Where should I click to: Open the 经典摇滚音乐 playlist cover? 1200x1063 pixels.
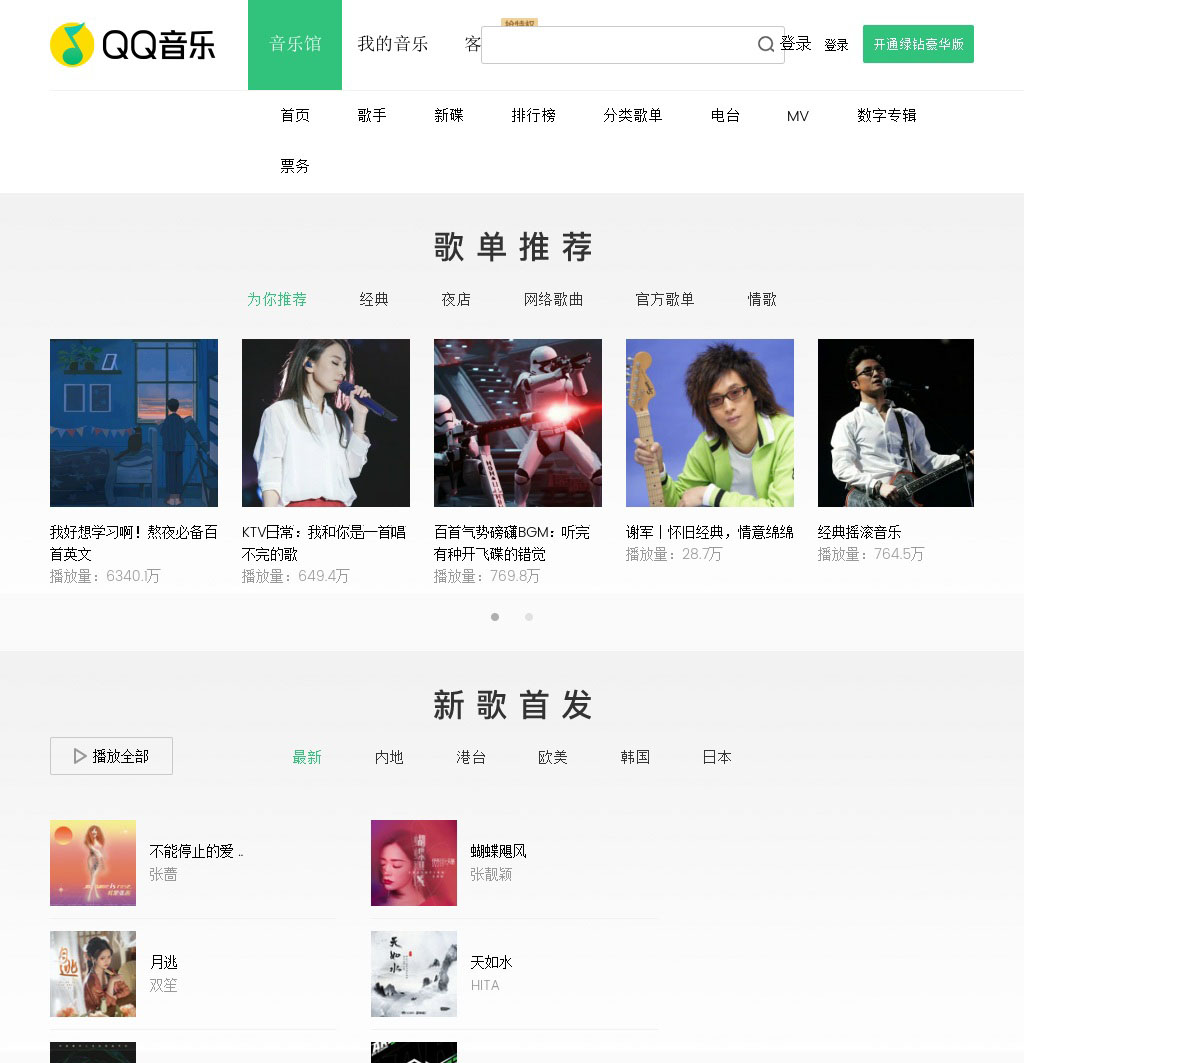point(896,423)
